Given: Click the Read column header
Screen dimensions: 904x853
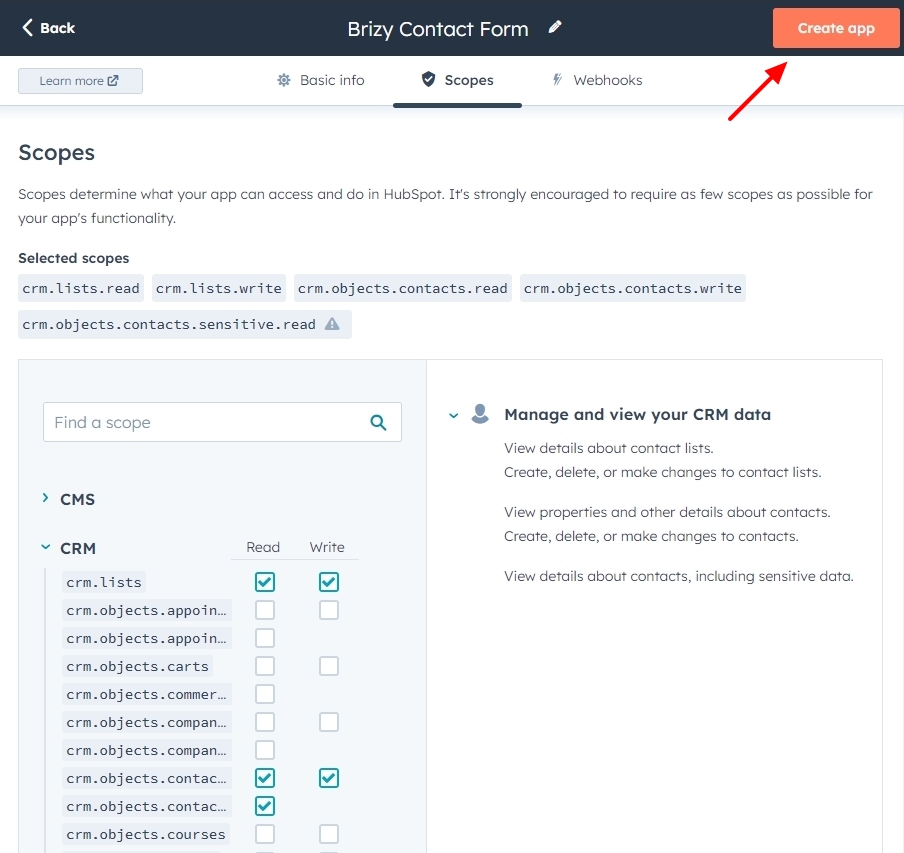Looking at the screenshot, I should (263, 547).
